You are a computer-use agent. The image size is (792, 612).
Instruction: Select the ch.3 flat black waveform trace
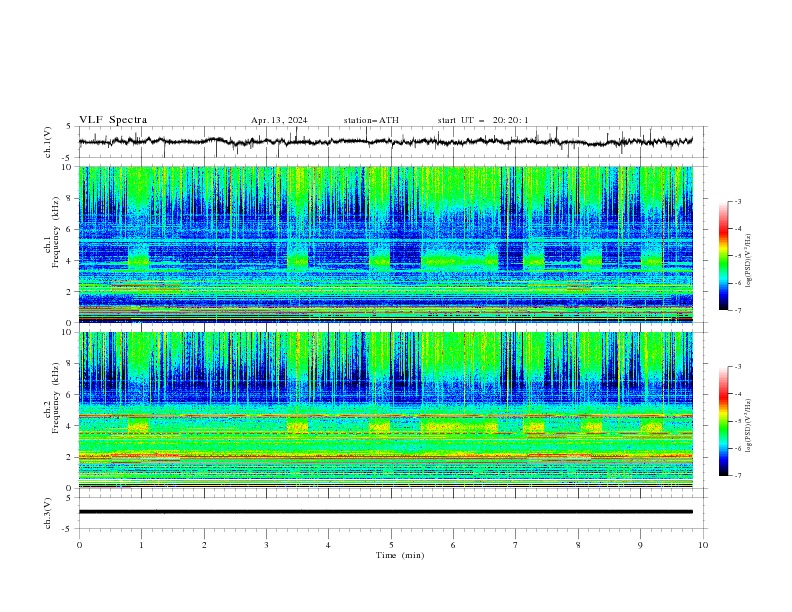[x=385, y=512]
